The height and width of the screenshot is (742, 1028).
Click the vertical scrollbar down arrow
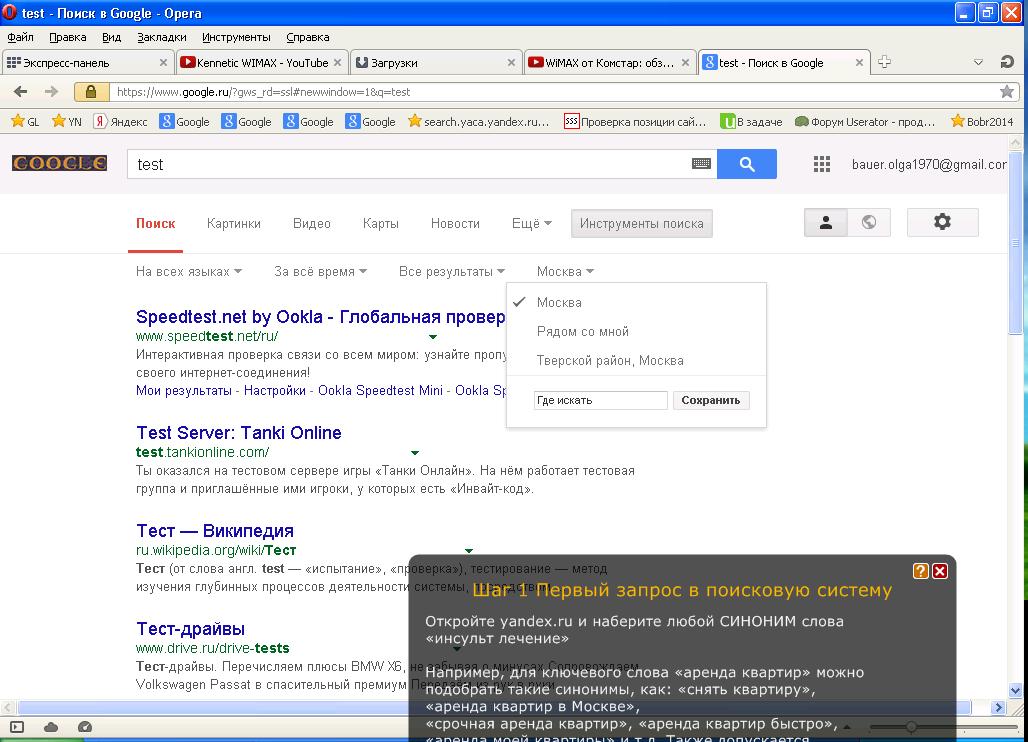click(x=1016, y=690)
